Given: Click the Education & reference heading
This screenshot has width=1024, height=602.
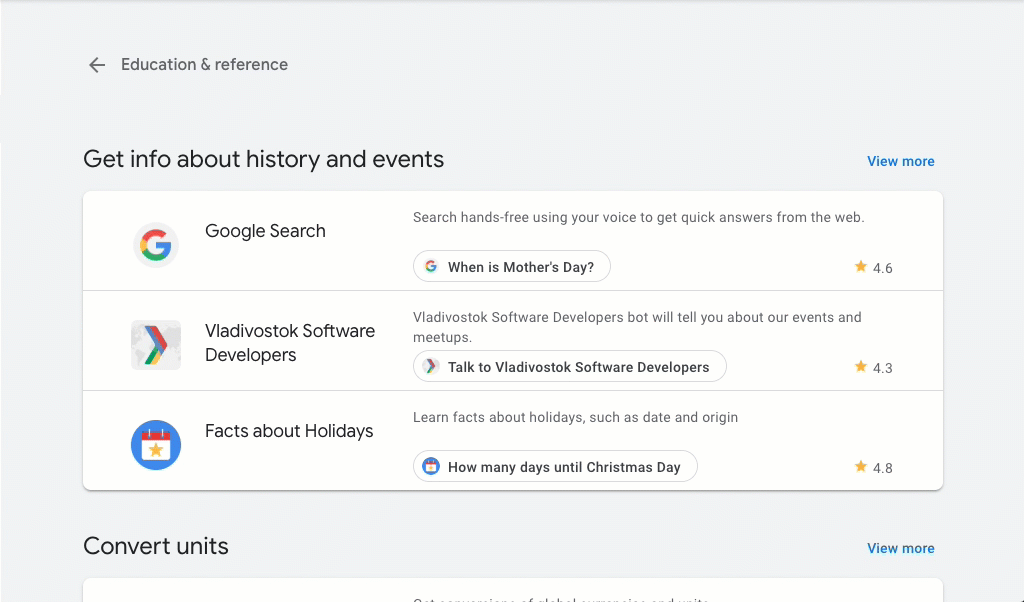Looking at the screenshot, I should click(204, 65).
